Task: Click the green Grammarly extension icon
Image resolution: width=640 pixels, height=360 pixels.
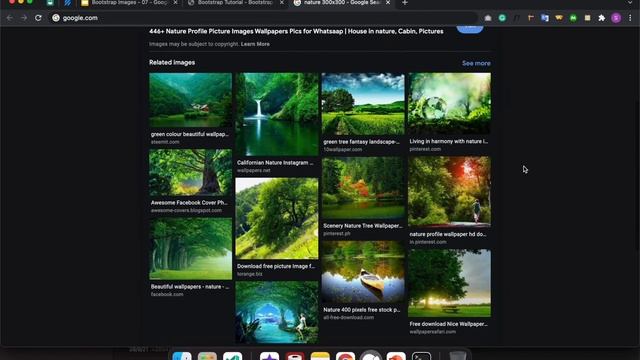Action: 502,18
